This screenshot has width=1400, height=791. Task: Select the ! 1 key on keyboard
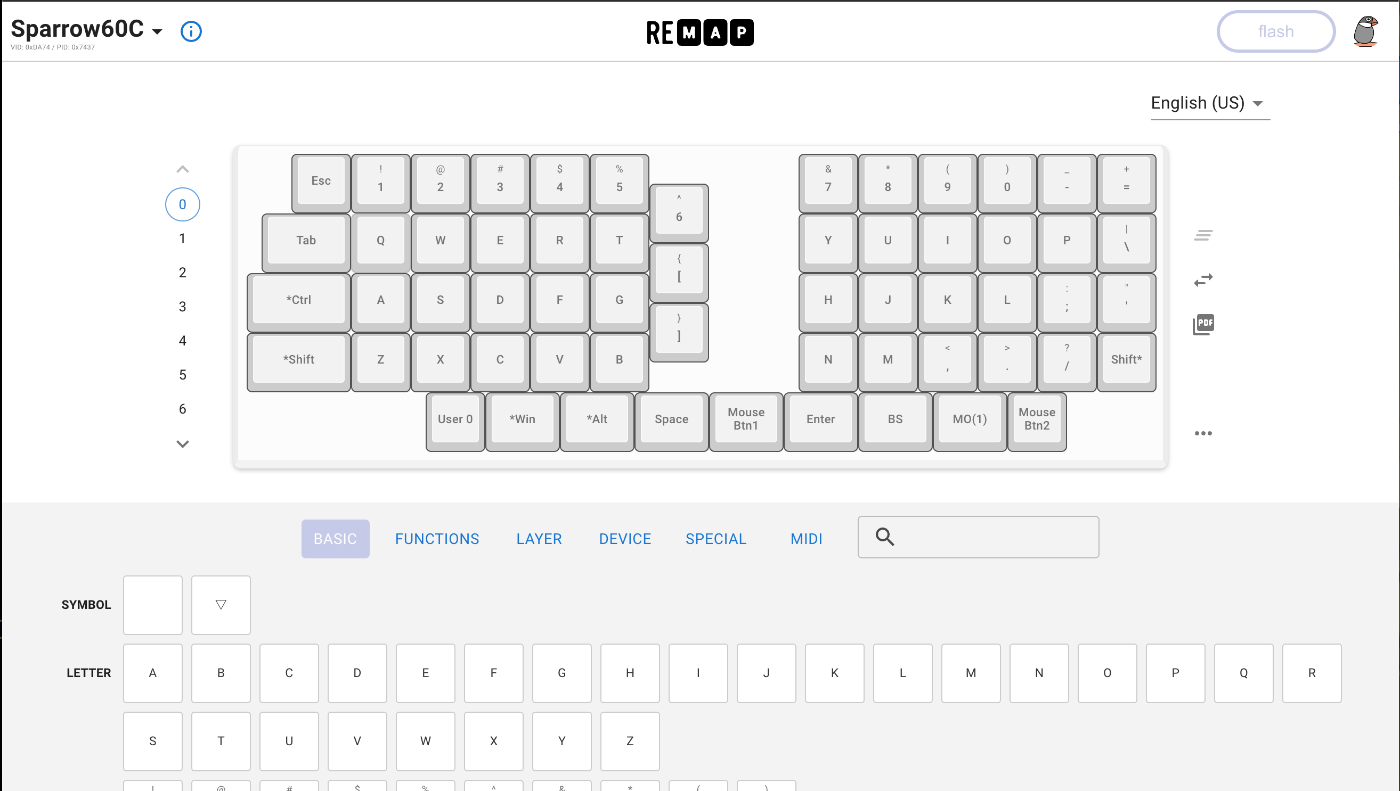pos(381,183)
